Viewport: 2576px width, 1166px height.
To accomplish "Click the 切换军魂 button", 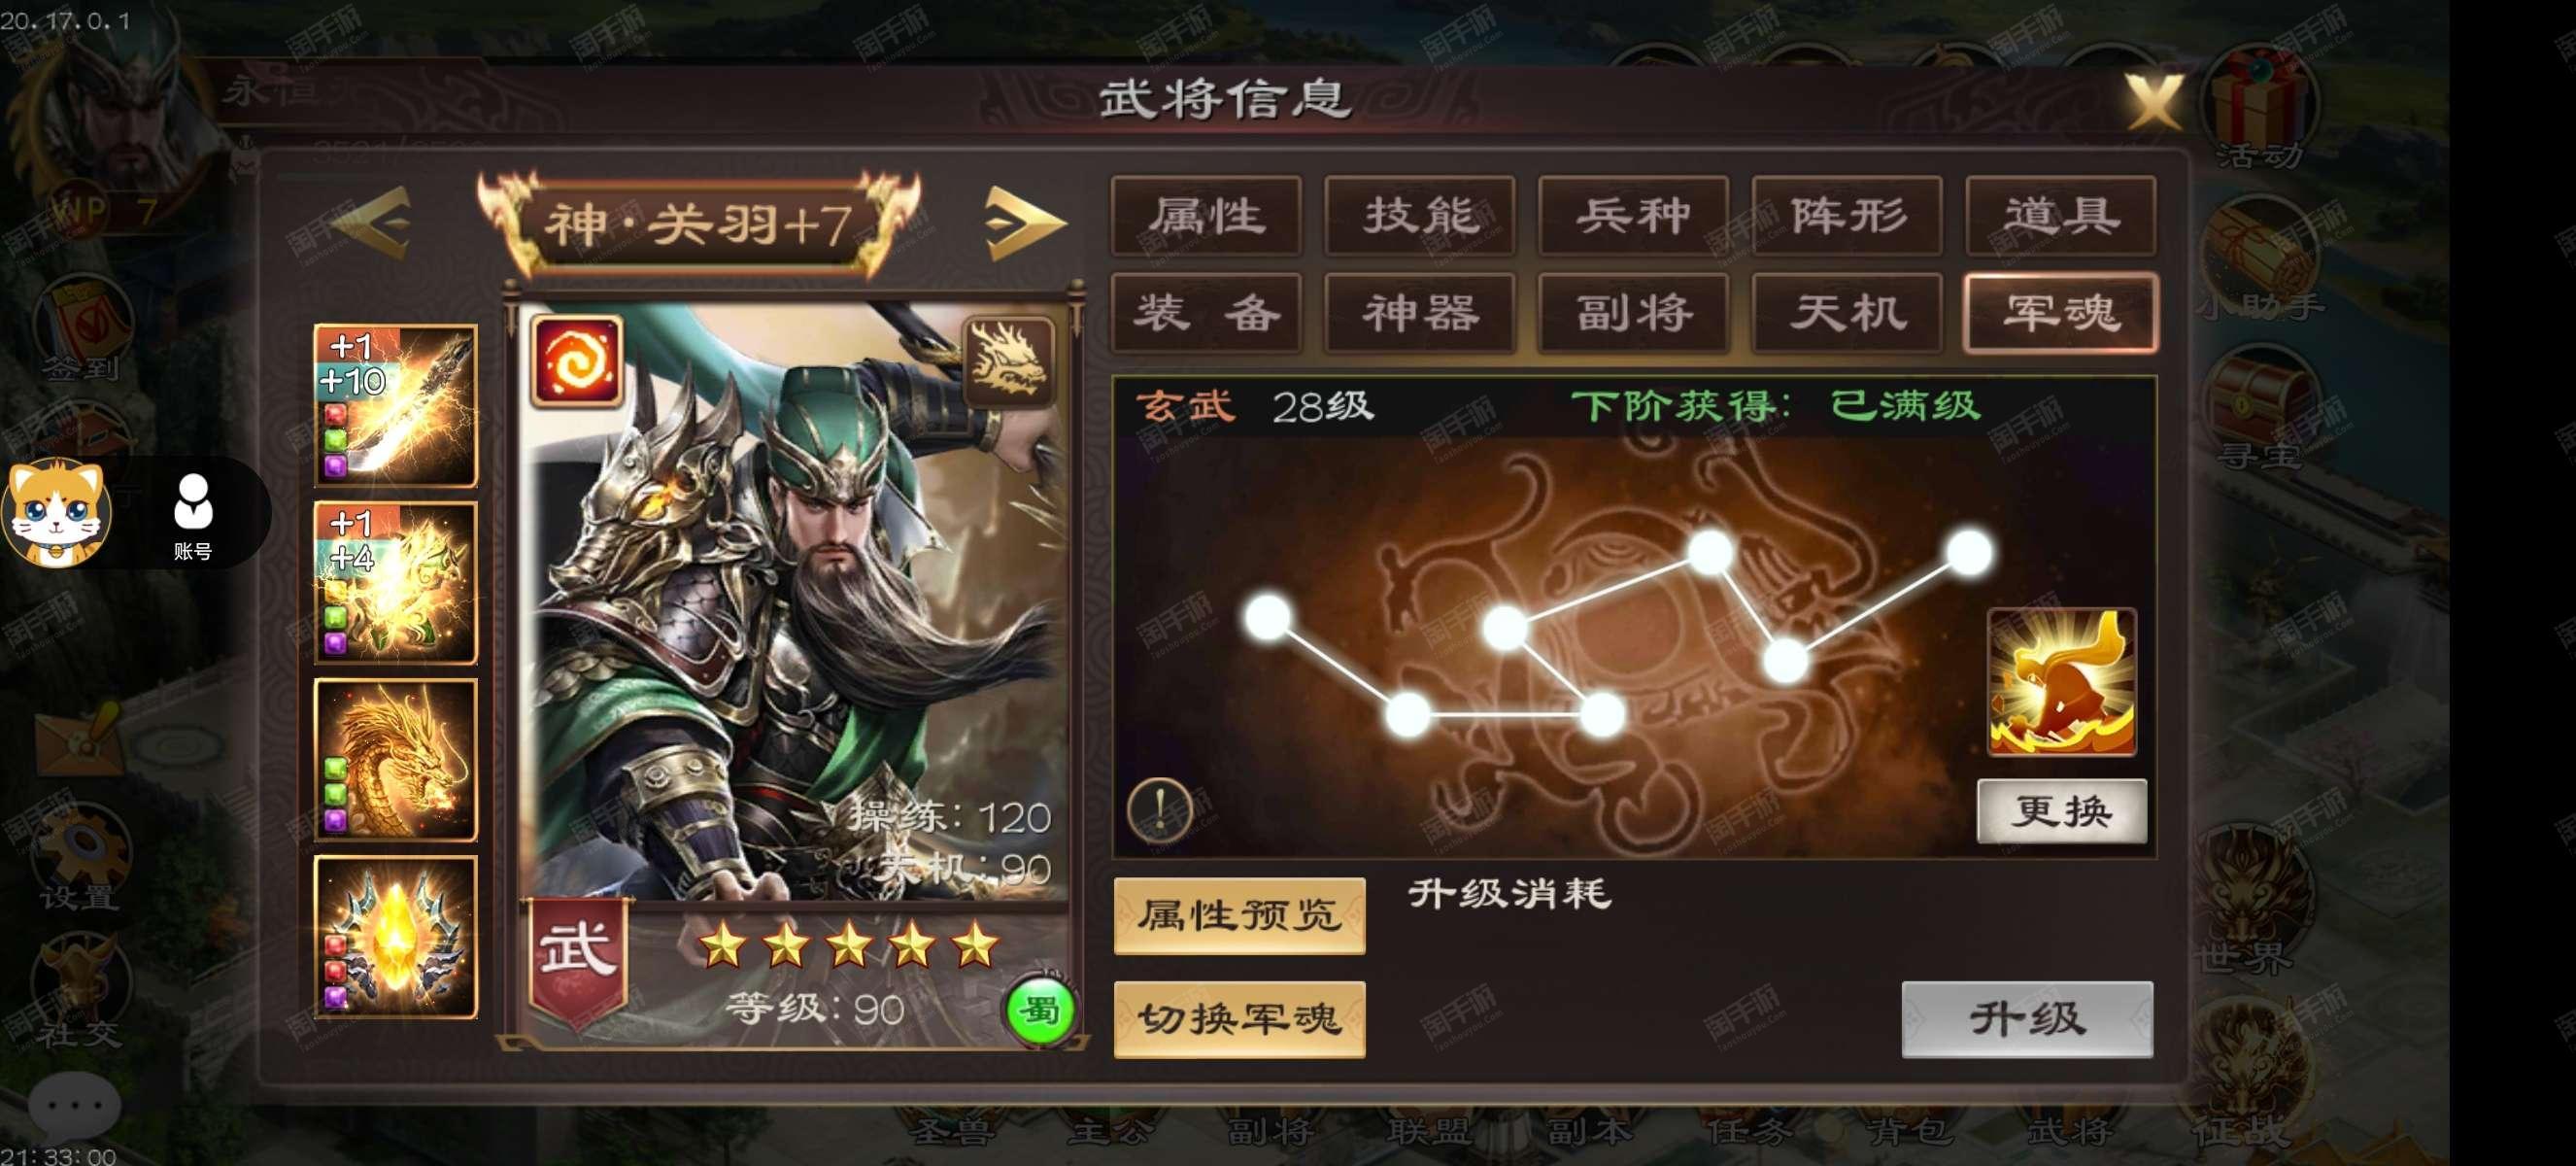I will [1240, 1019].
